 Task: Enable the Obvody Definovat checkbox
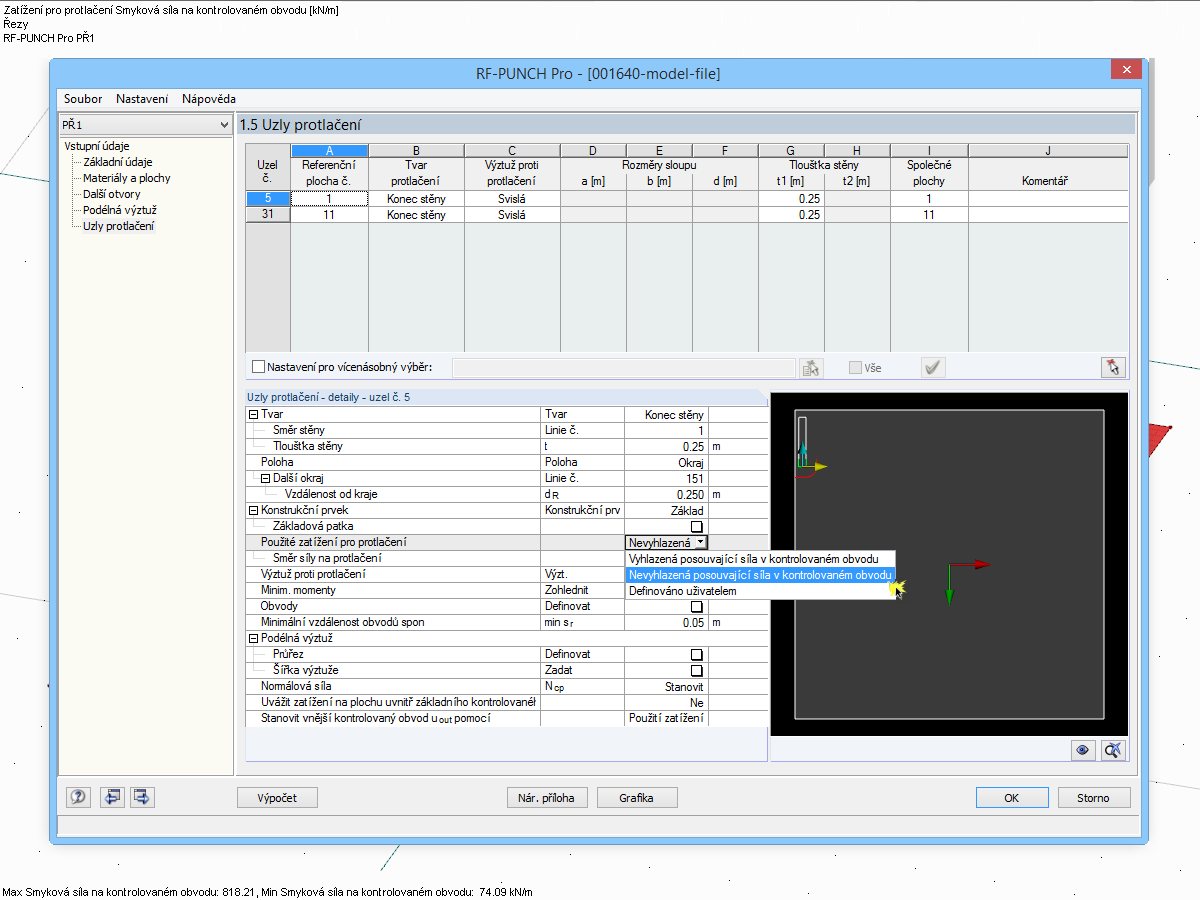pos(696,606)
